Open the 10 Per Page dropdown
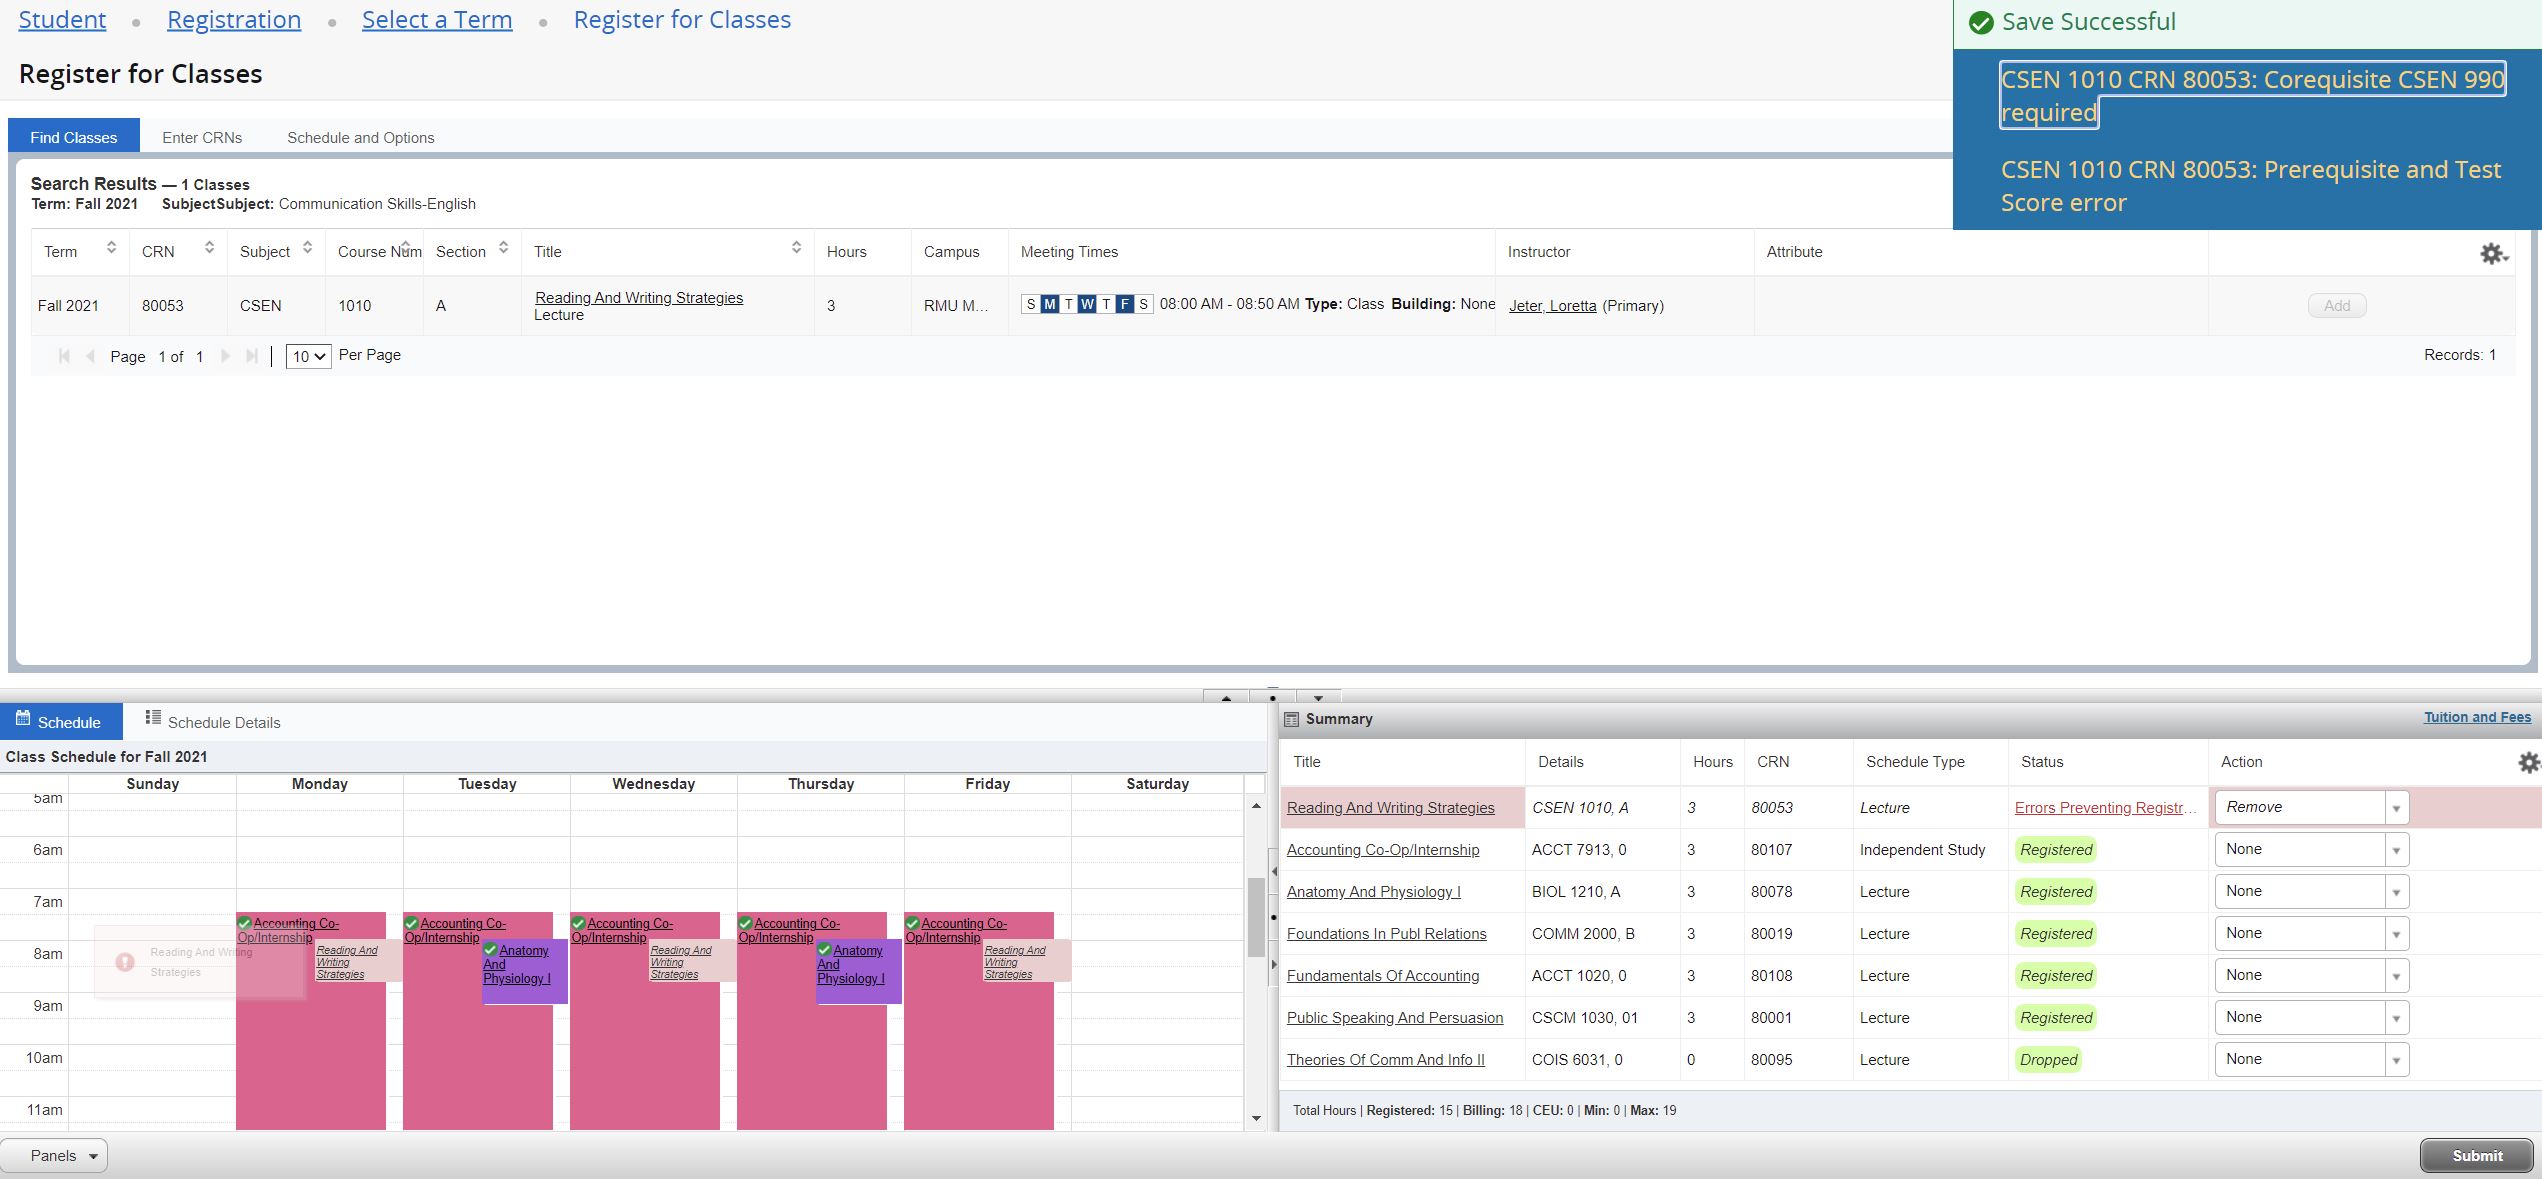Viewport: 2542px width, 1179px height. [308, 356]
